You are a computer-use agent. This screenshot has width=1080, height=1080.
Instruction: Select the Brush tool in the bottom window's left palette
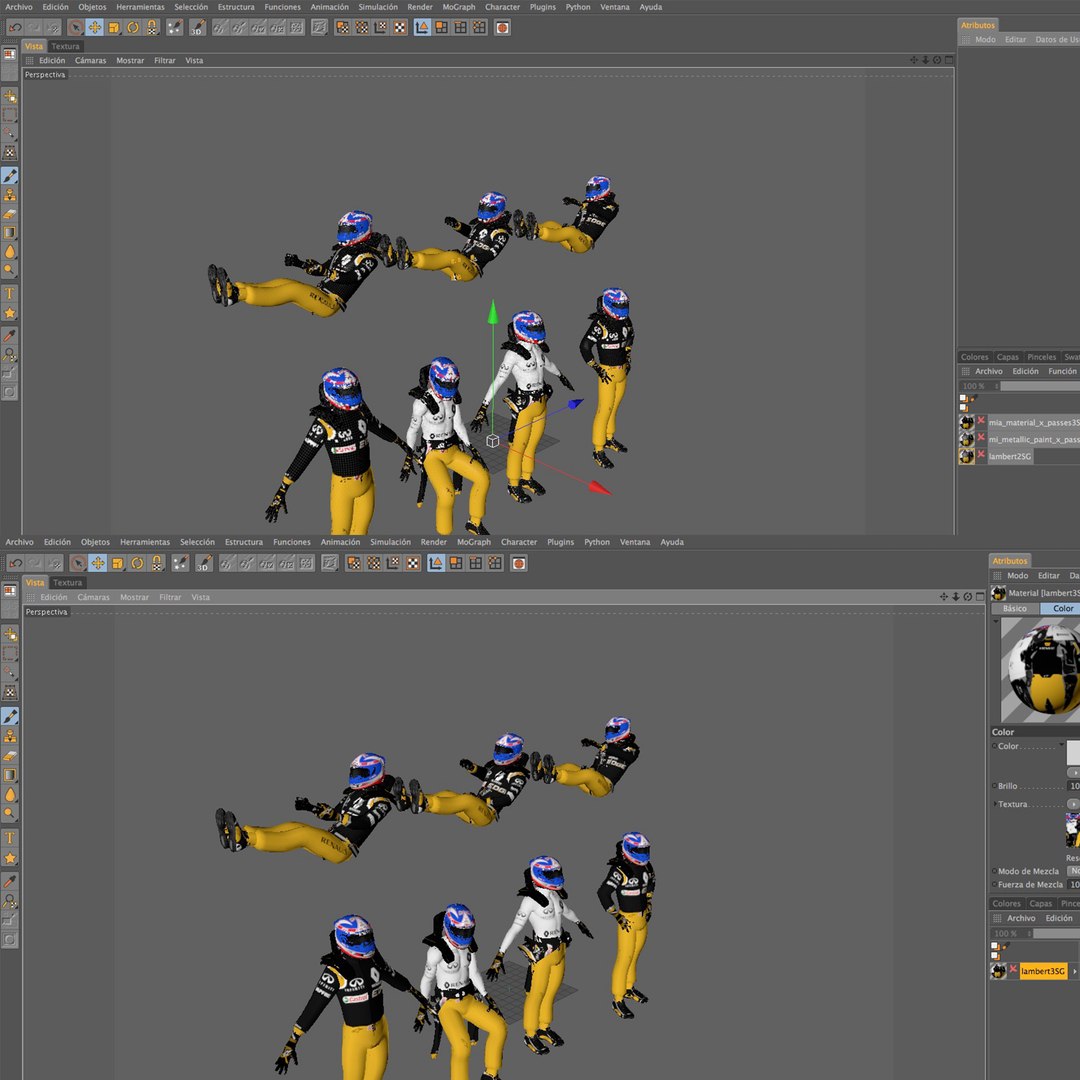[x=10, y=716]
